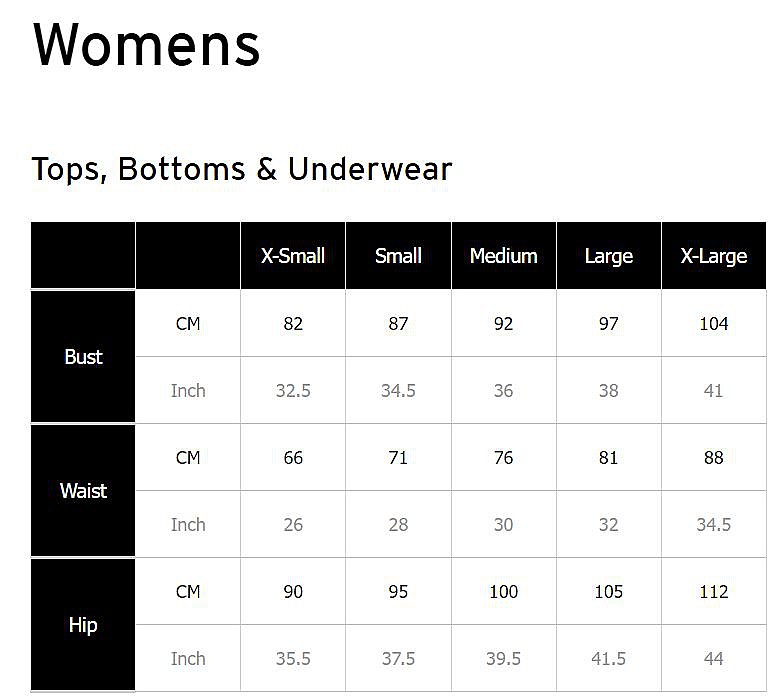Click the Large column header

click(x=608, y=256)
